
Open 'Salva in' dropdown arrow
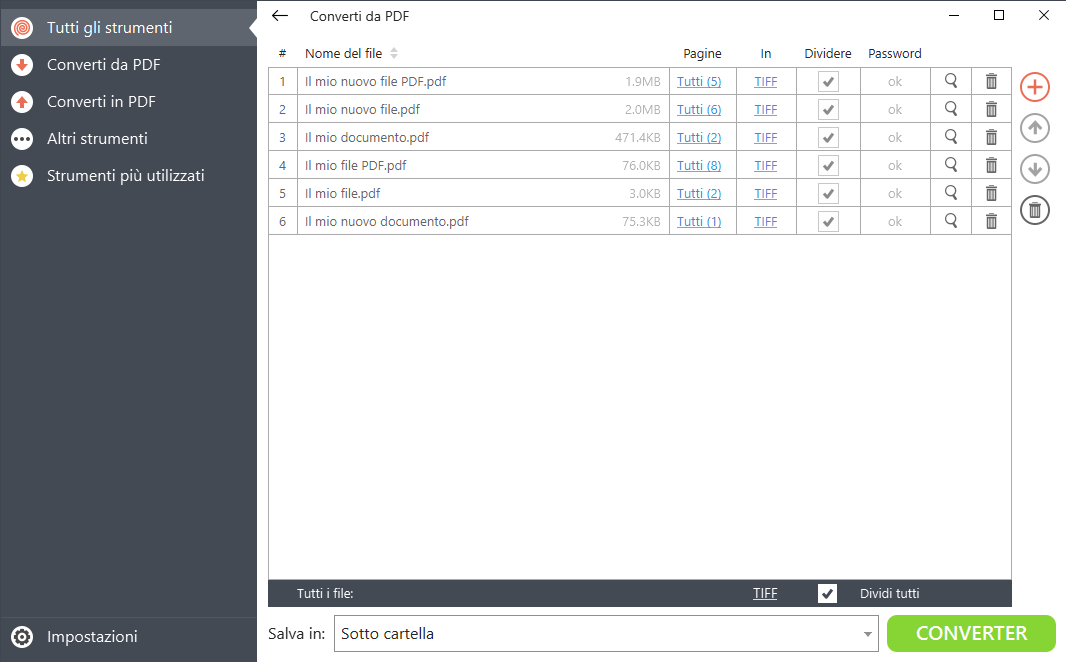point(867,634)
